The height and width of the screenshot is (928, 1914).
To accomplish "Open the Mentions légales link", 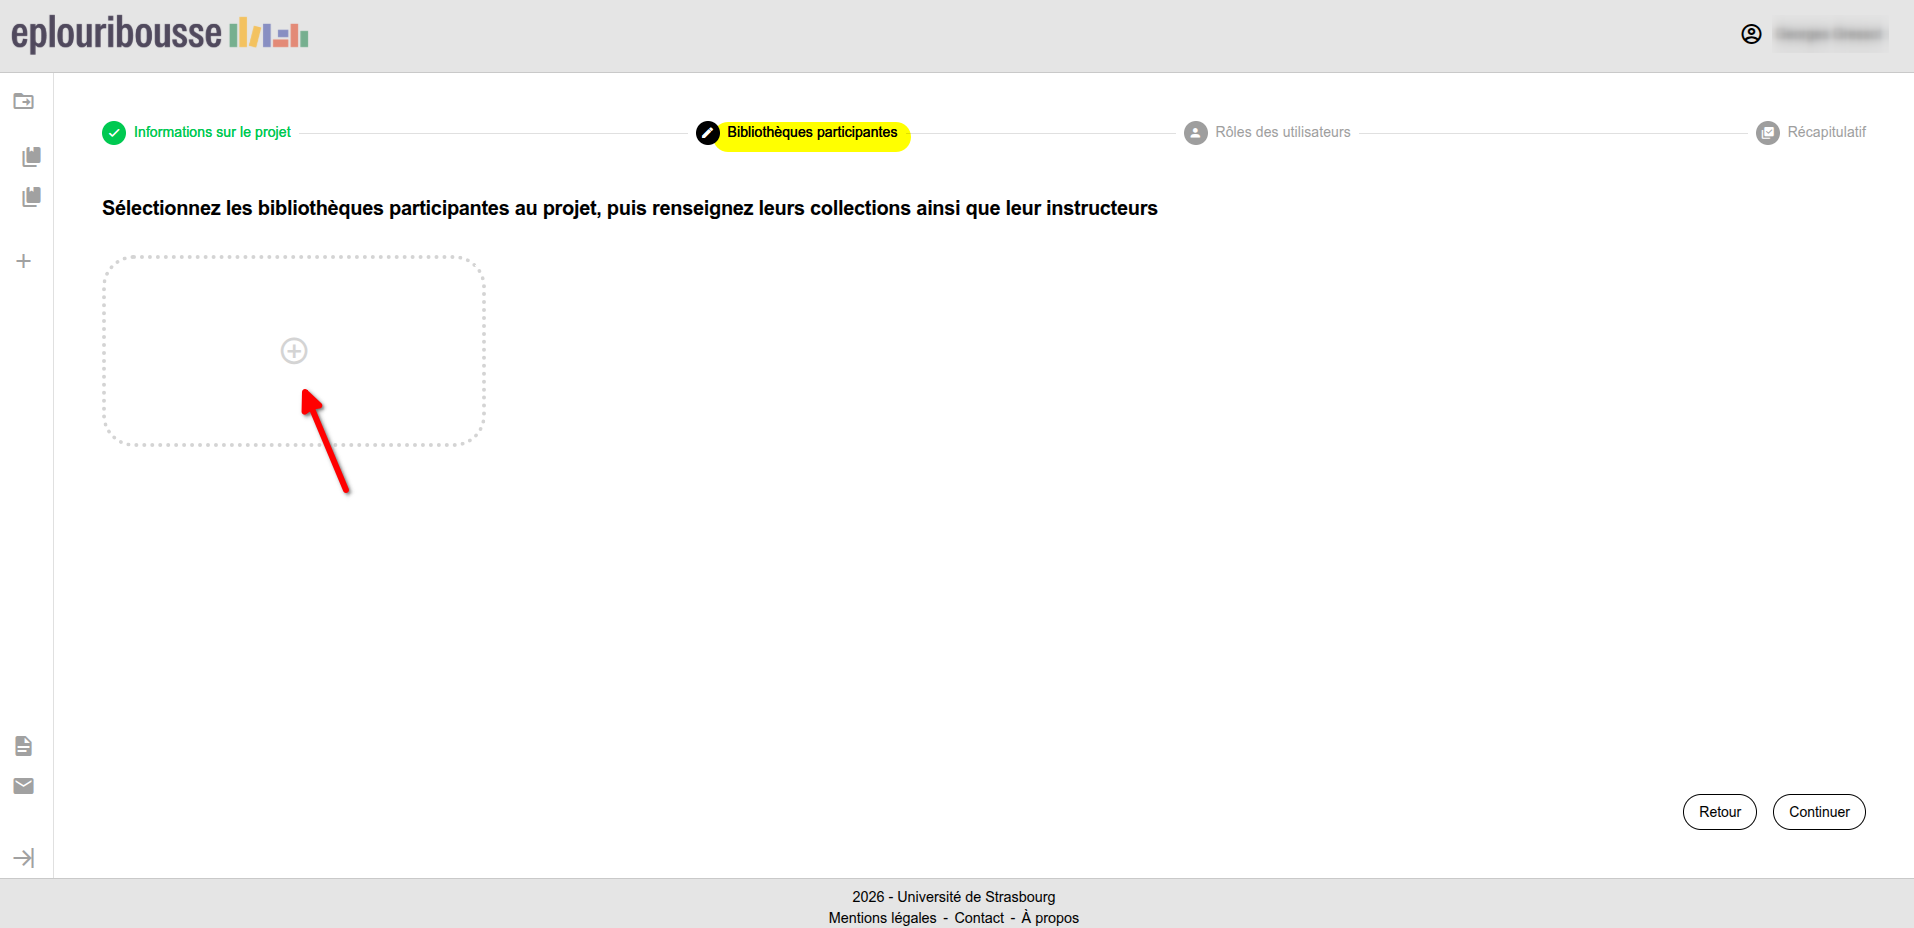I will (x=882, y=918).
